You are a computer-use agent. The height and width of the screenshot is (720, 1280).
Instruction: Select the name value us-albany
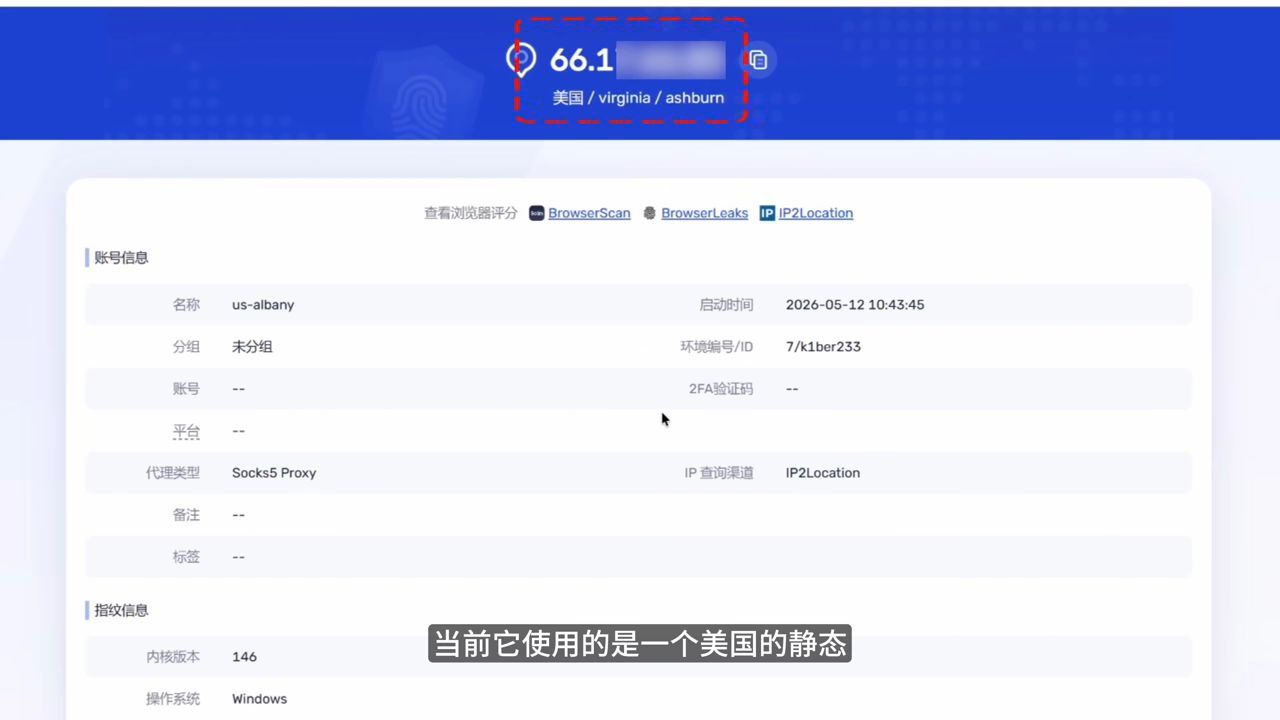point(263,305)
